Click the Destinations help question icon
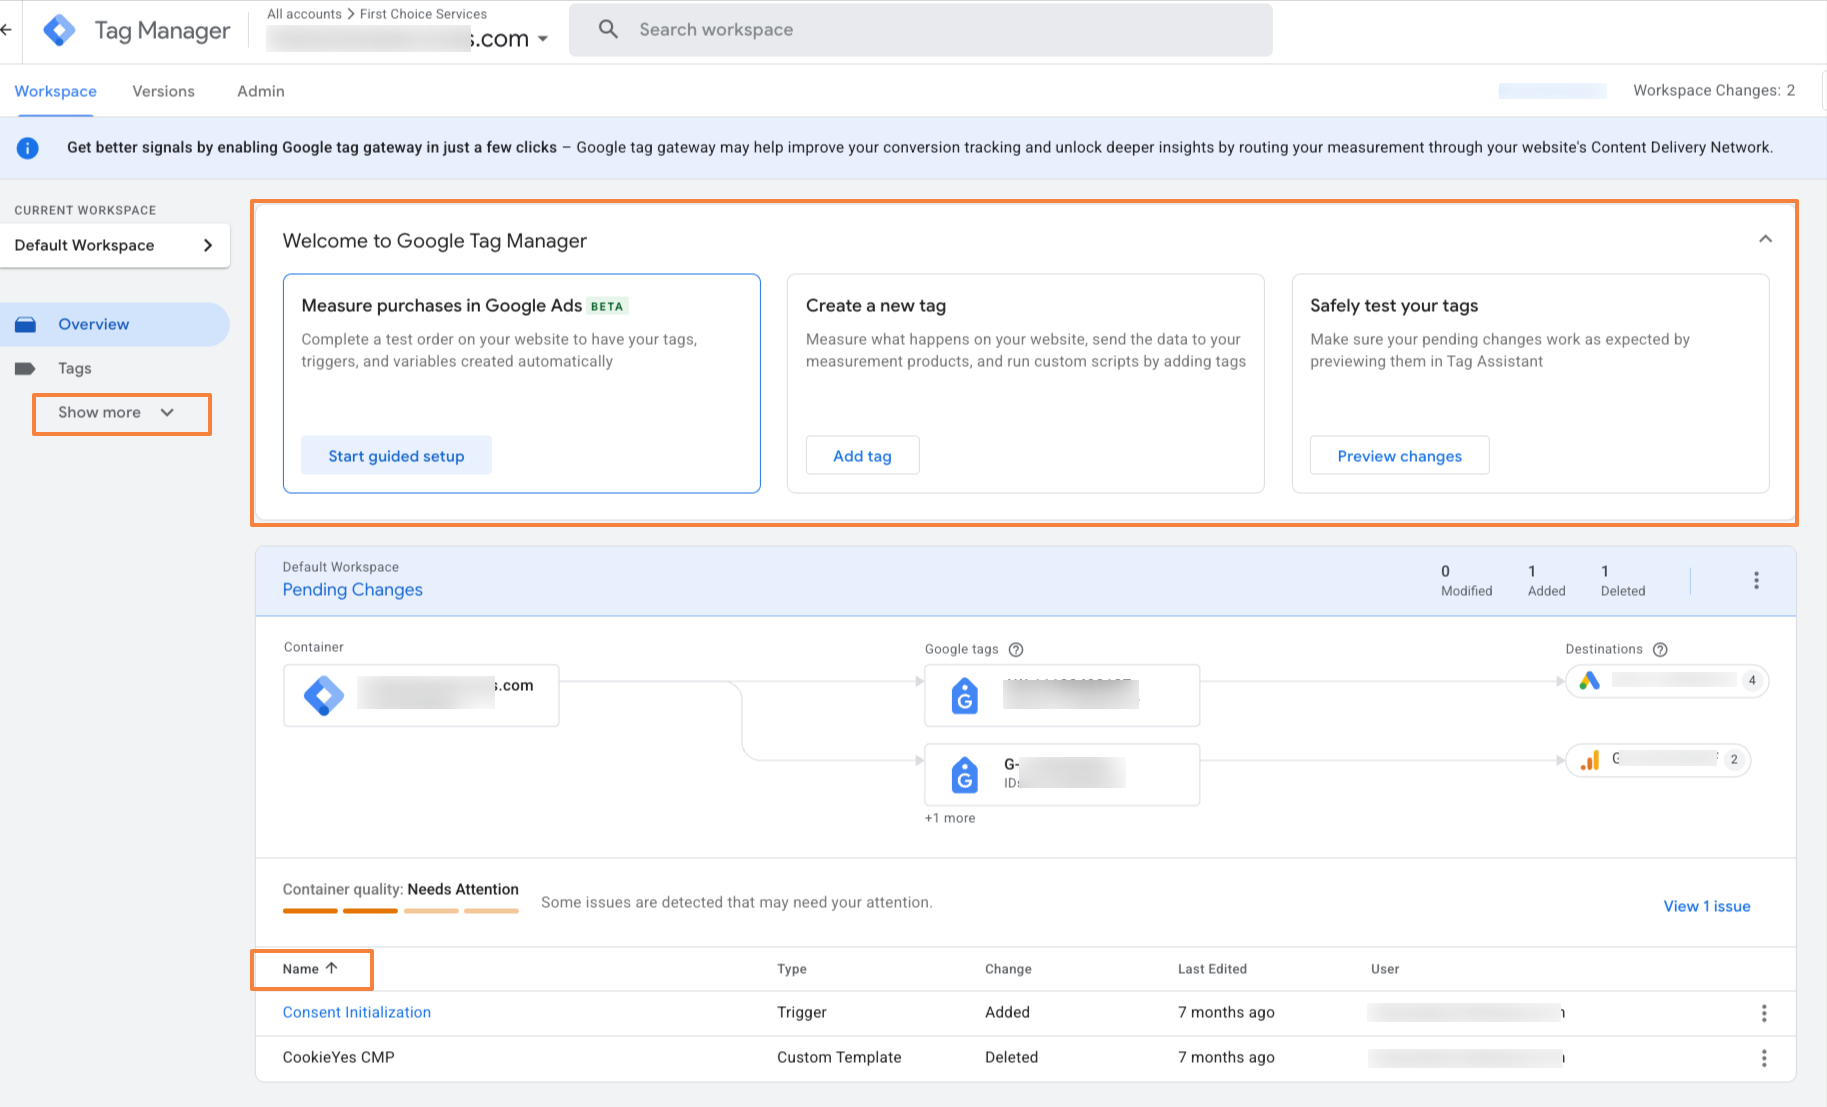 1660,649
